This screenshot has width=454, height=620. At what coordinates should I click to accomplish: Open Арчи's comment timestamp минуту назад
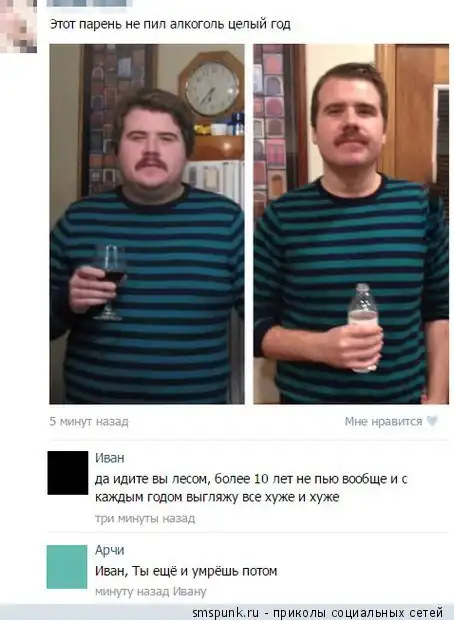tap(132, 592)
